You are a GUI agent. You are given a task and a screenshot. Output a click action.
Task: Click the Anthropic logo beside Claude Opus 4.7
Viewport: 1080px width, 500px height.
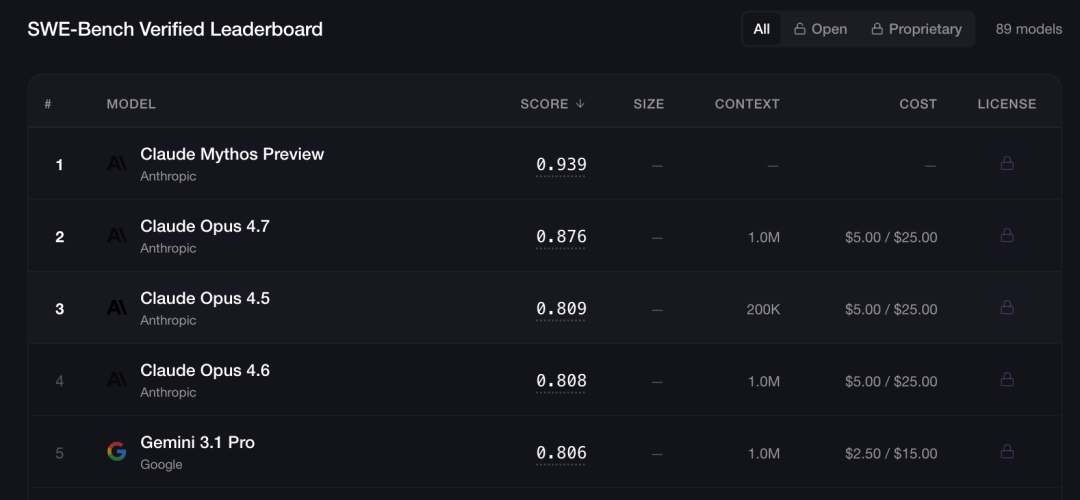coord(116,236)
